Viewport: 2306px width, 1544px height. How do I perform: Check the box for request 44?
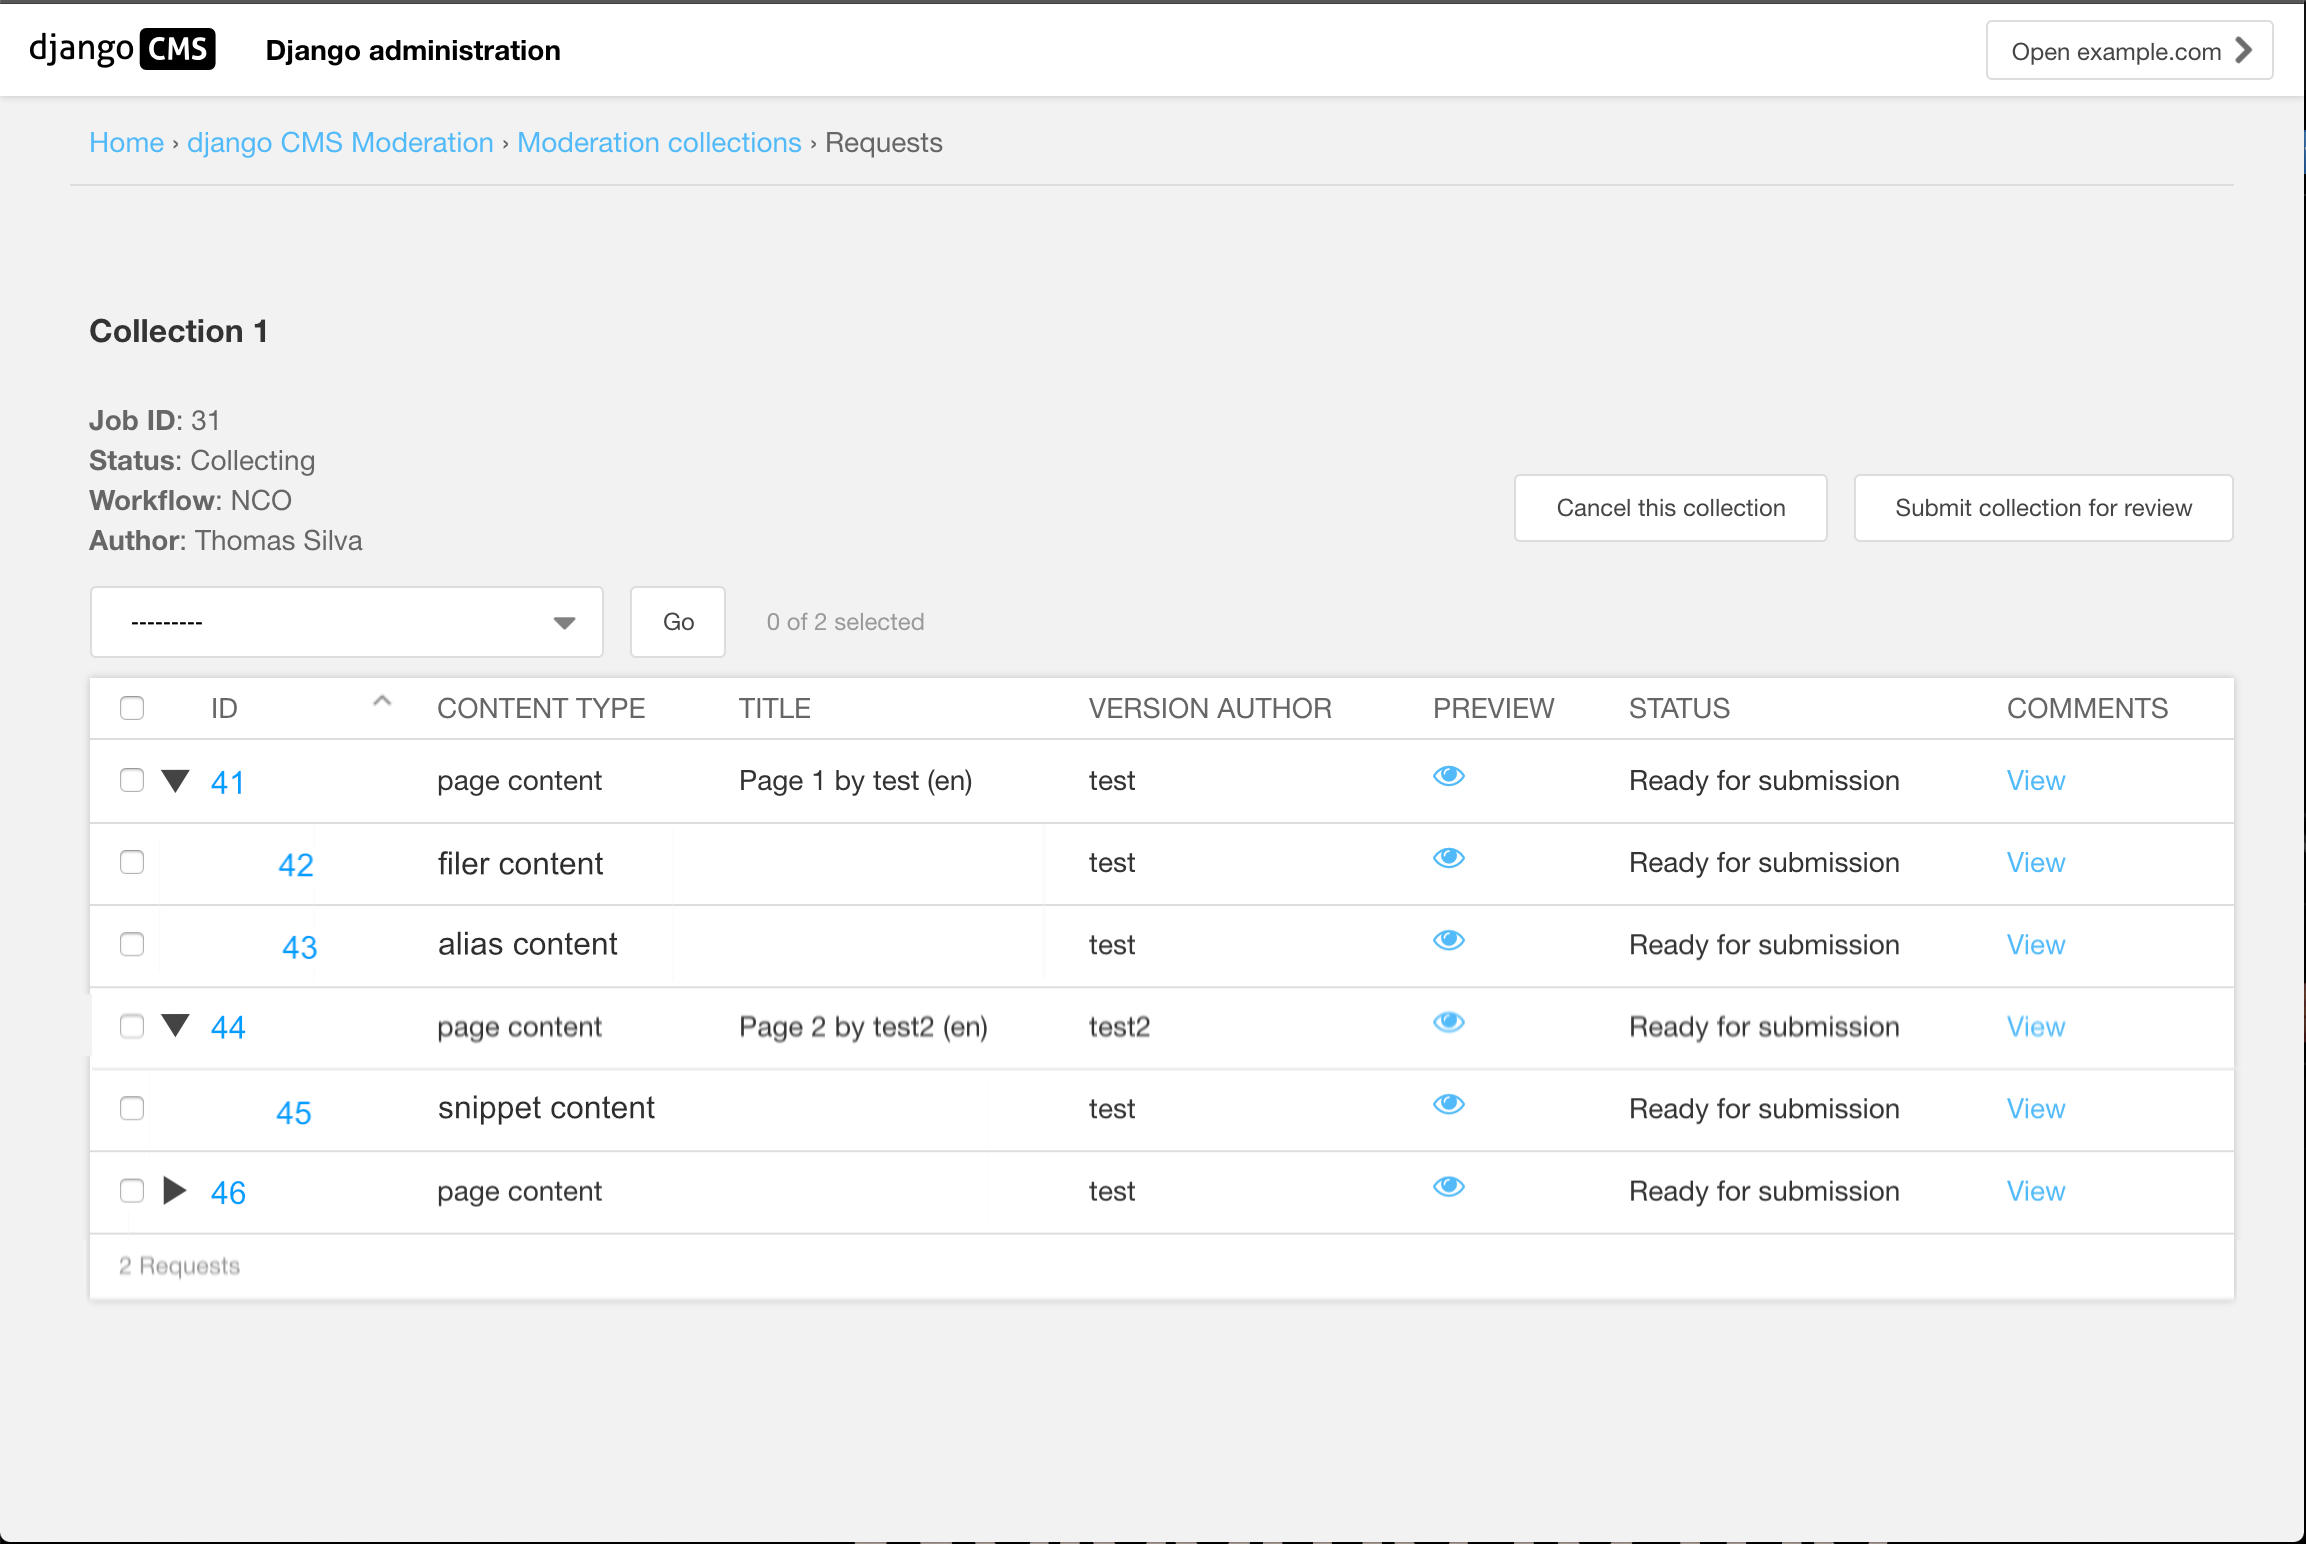(x=132, y=1026)
